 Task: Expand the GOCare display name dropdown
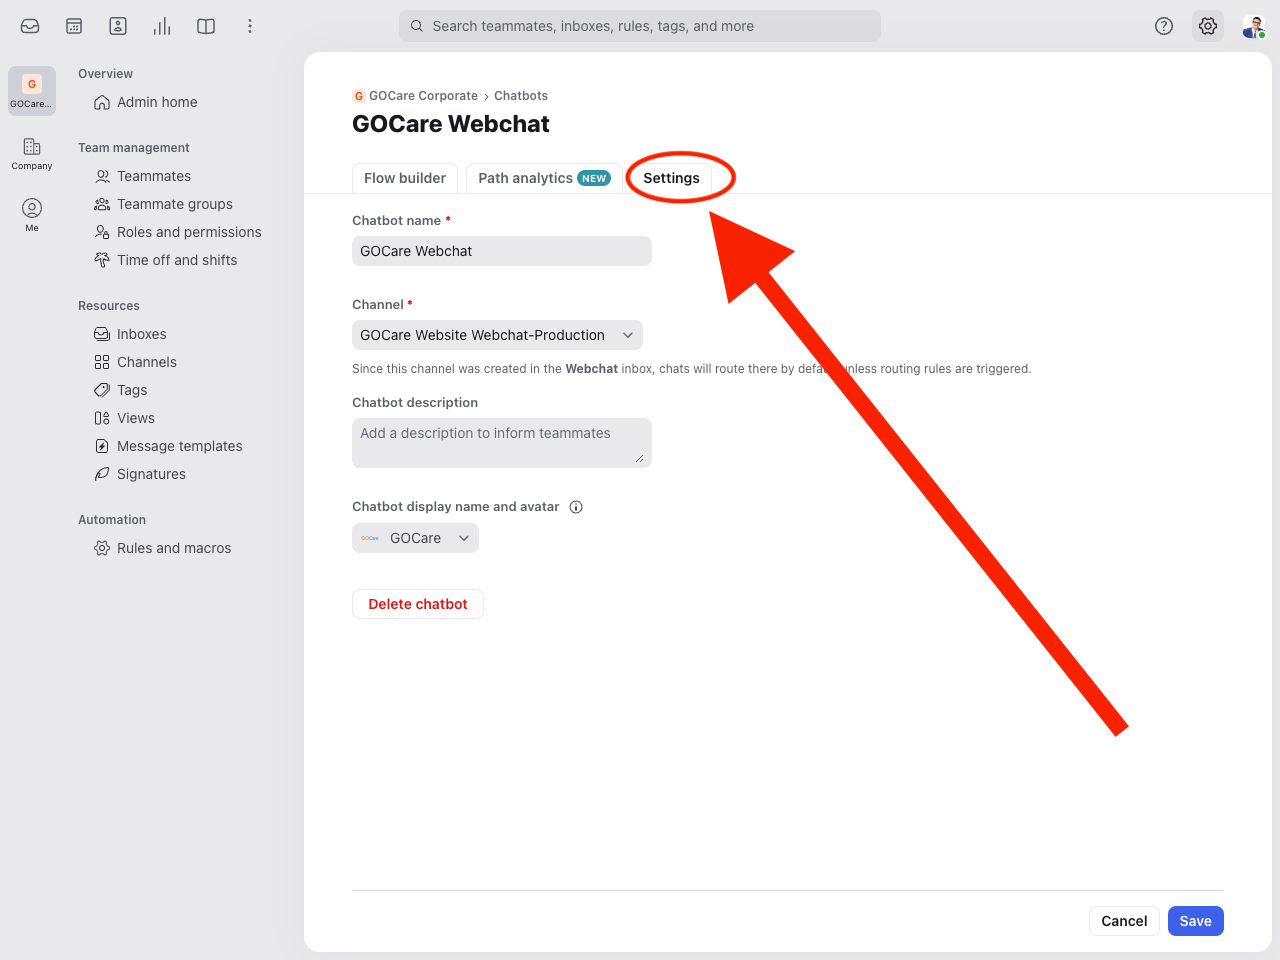pos(415,538)
